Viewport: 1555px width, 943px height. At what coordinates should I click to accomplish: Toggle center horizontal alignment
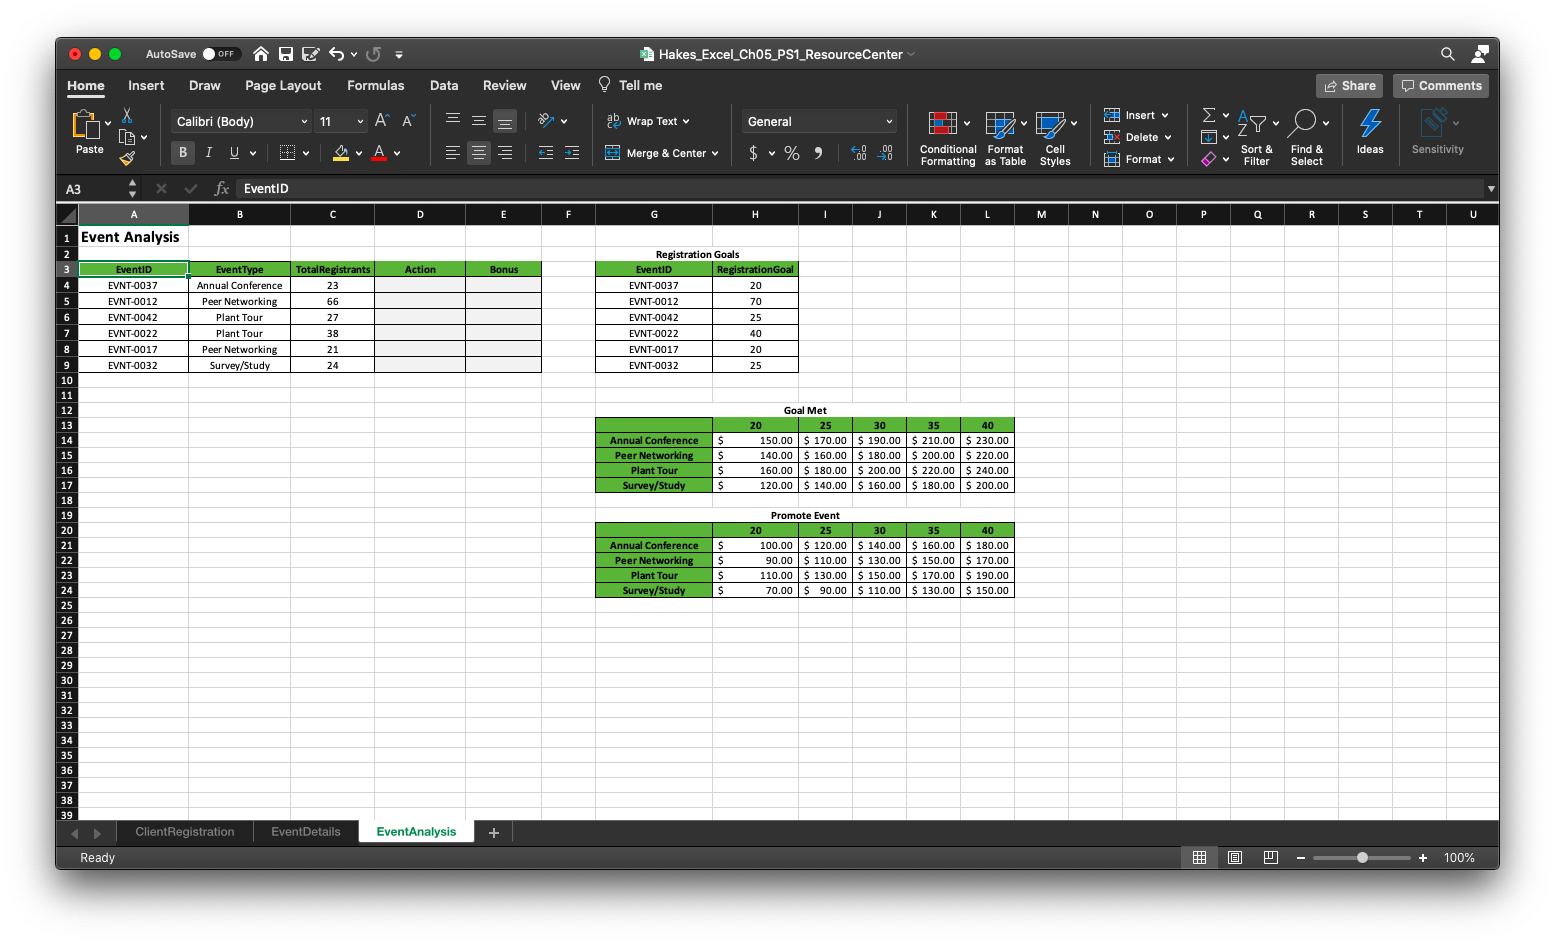pyautogui.click(x=479, y=153)
